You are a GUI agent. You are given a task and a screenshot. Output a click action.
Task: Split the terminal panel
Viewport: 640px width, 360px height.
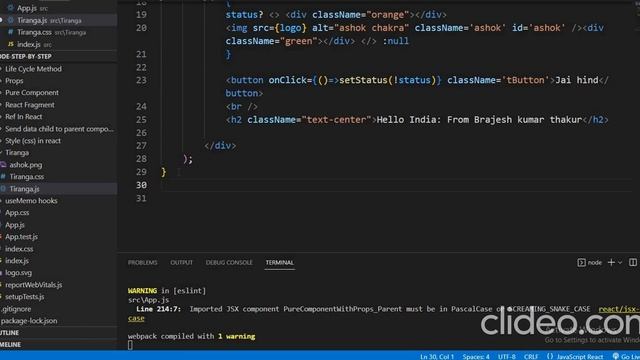[633, 262]
